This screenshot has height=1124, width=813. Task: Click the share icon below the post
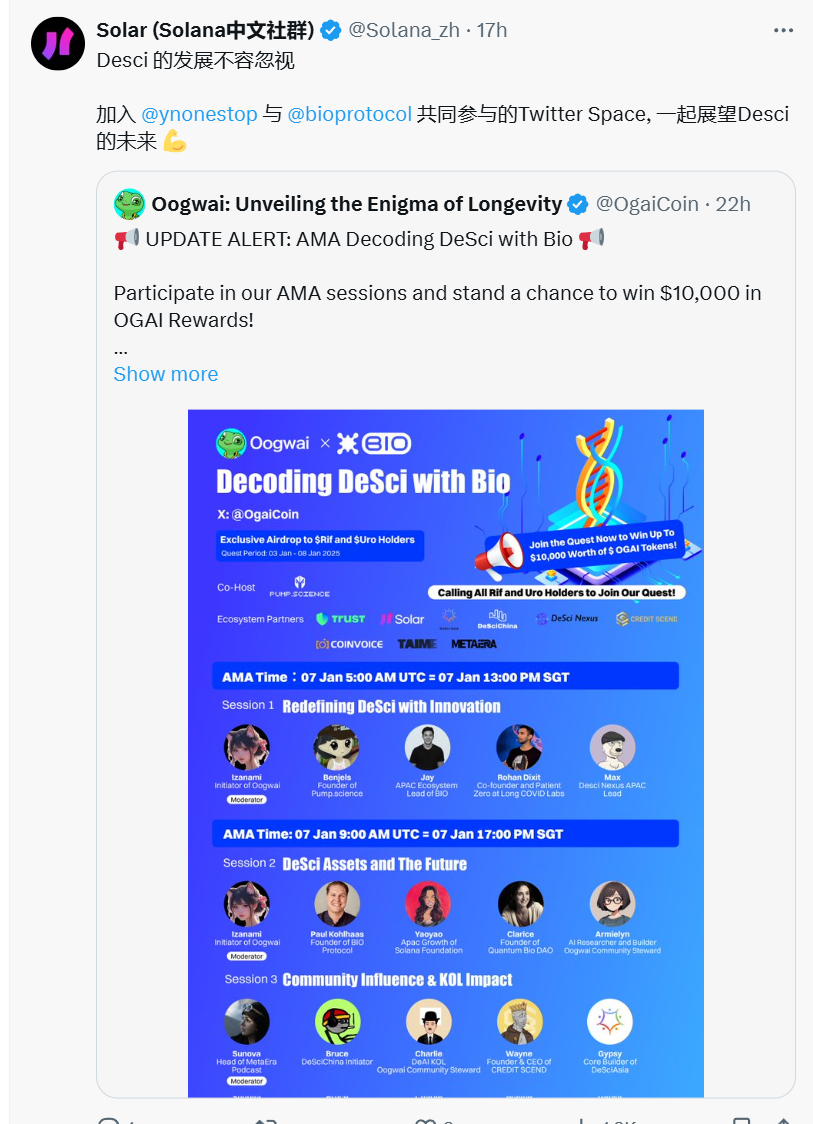pyautogui.click(x=785, y=1120)
